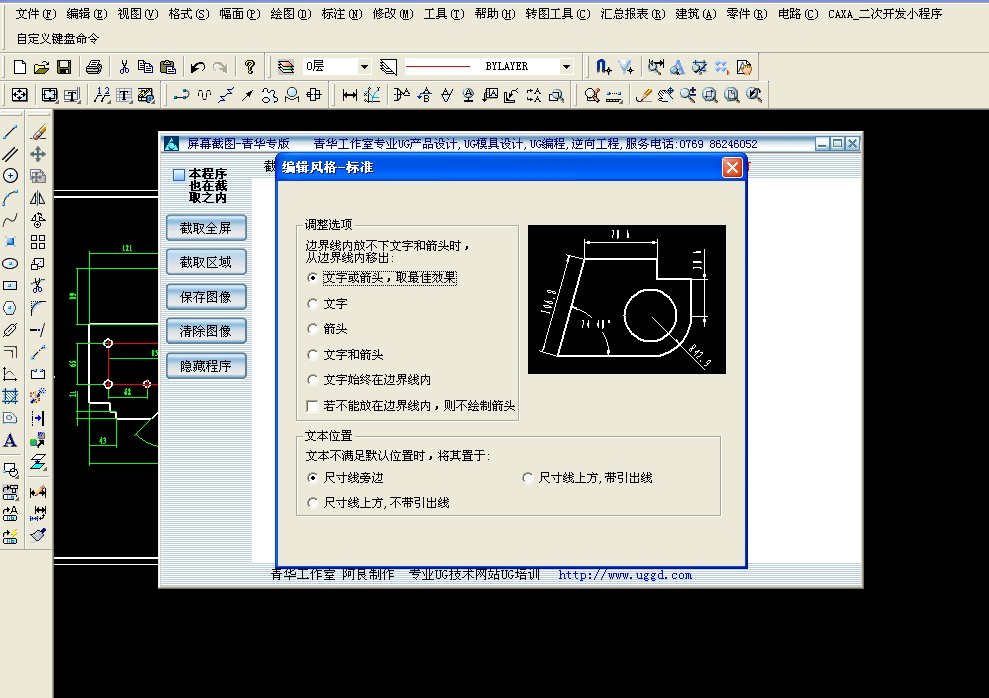989x698 pixels.
Task: Select the Line drawing tool
Action: 10,132
